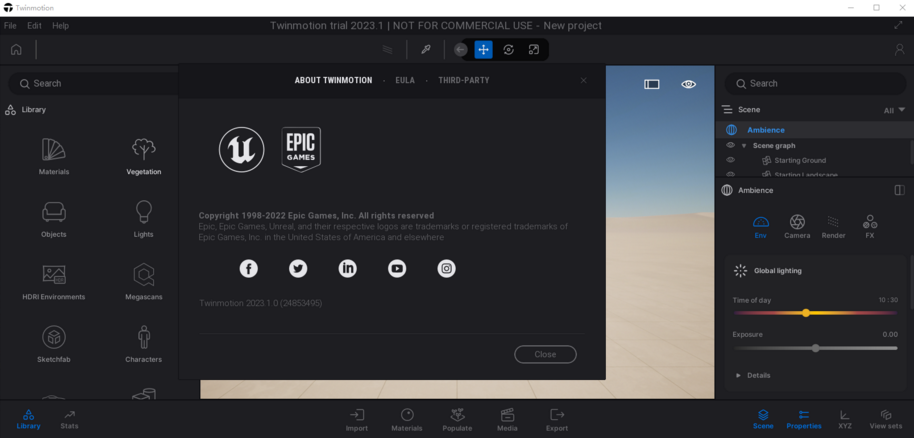
Task: Open the Media panel
Action: tap(507, 420)
